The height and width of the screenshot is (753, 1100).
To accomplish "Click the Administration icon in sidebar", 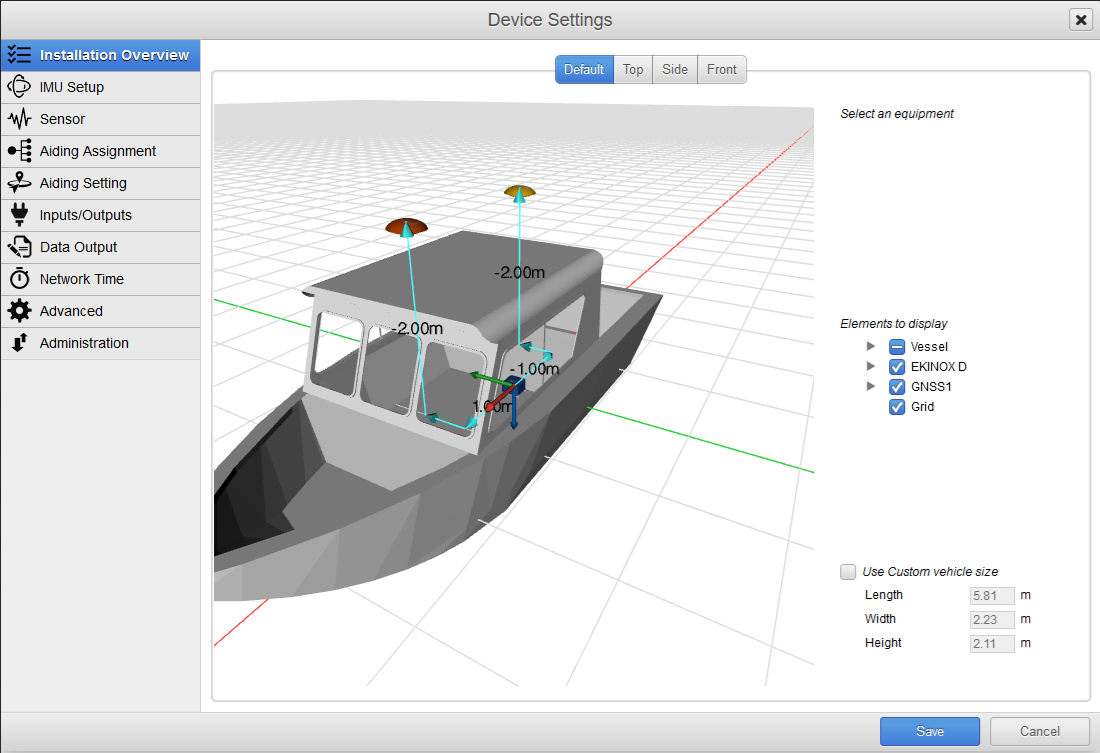I will coord(19,343).
